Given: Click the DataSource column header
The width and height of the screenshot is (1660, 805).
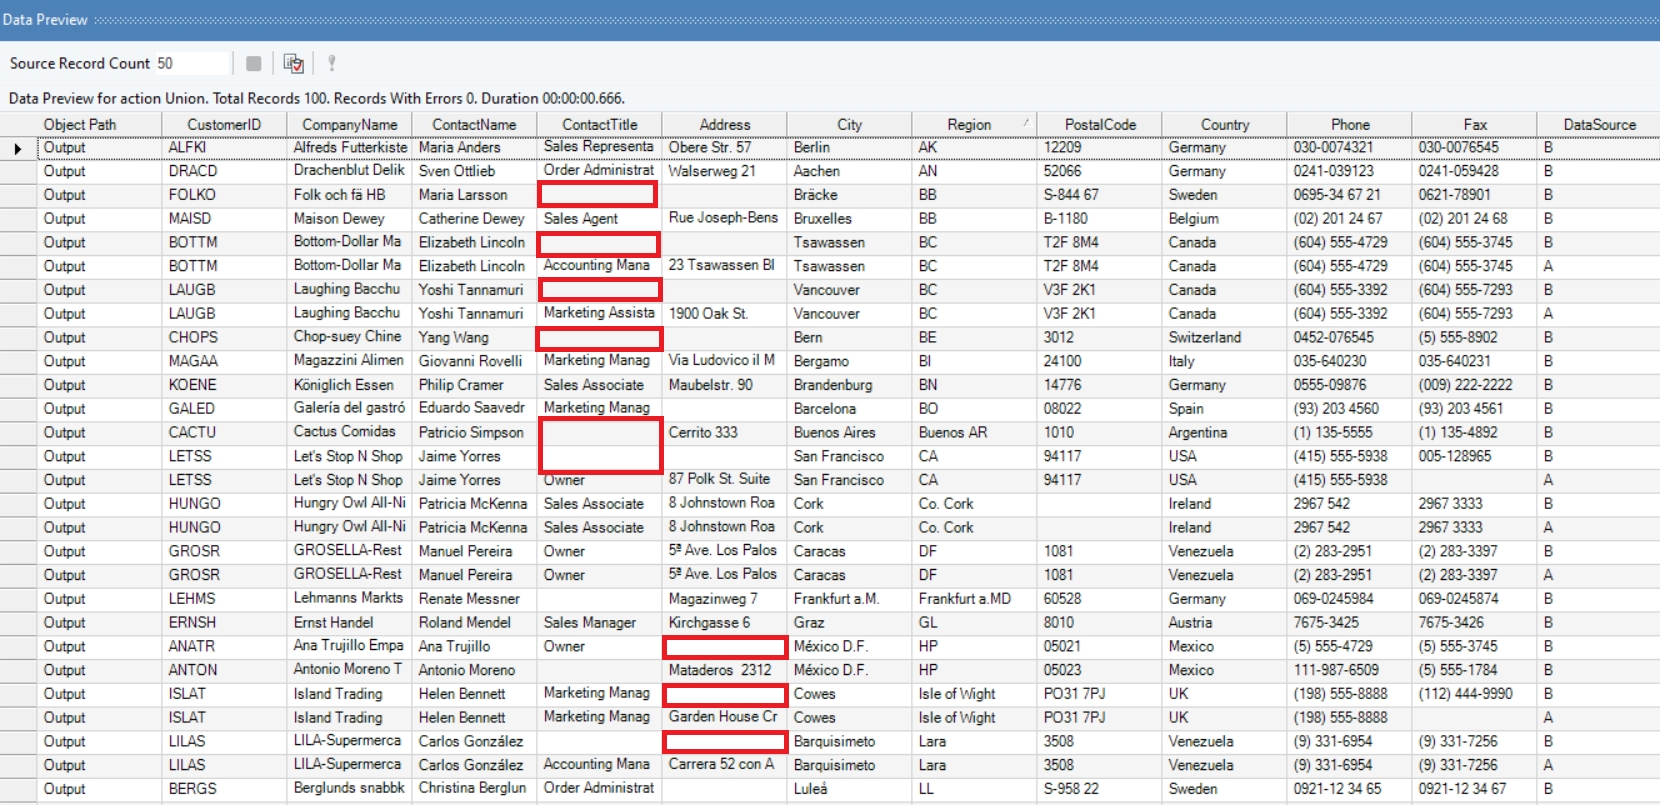Looking at the screenshot, I should pos(1599,125).
